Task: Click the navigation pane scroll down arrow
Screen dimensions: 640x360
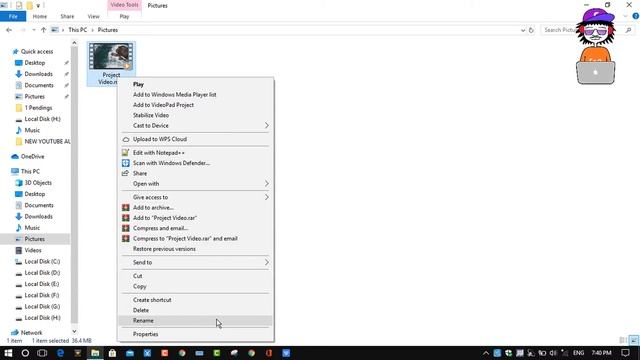Action: [74, 331]
